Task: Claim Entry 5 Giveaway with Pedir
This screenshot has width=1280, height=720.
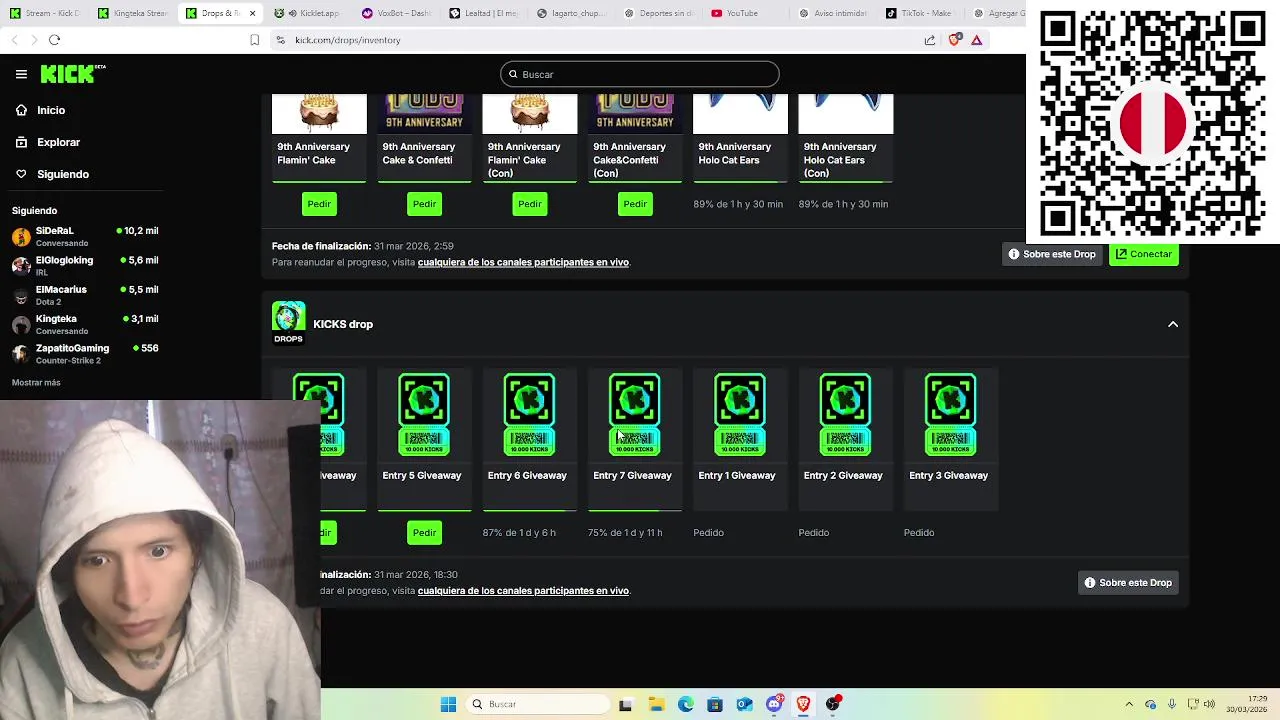Action: point(424,533)
